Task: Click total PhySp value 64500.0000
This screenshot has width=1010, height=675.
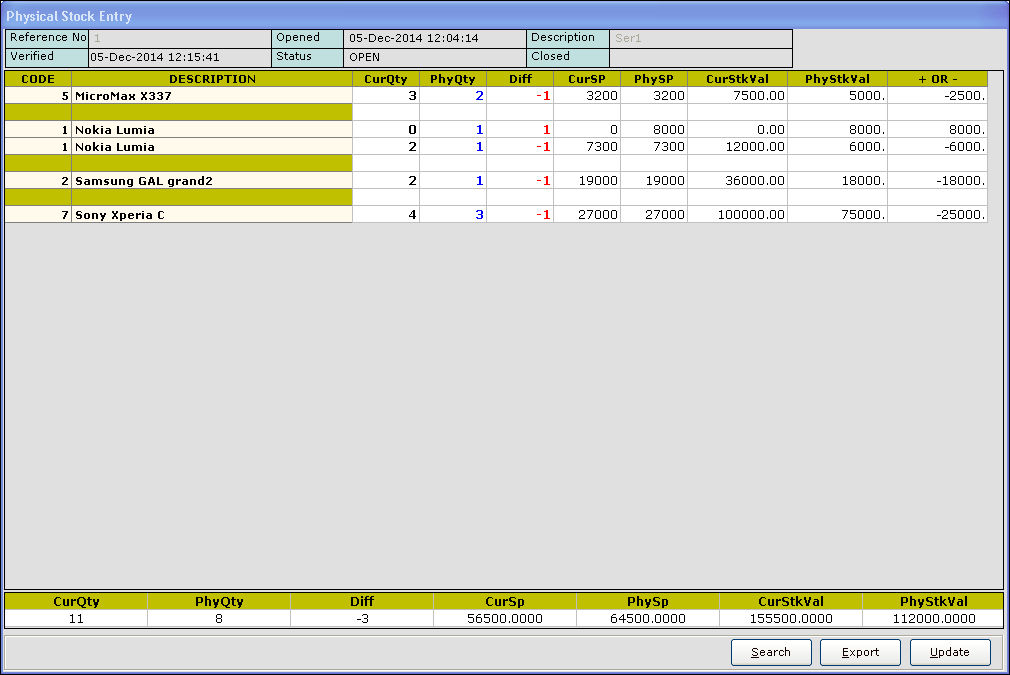Action: (x=648, y=619)
